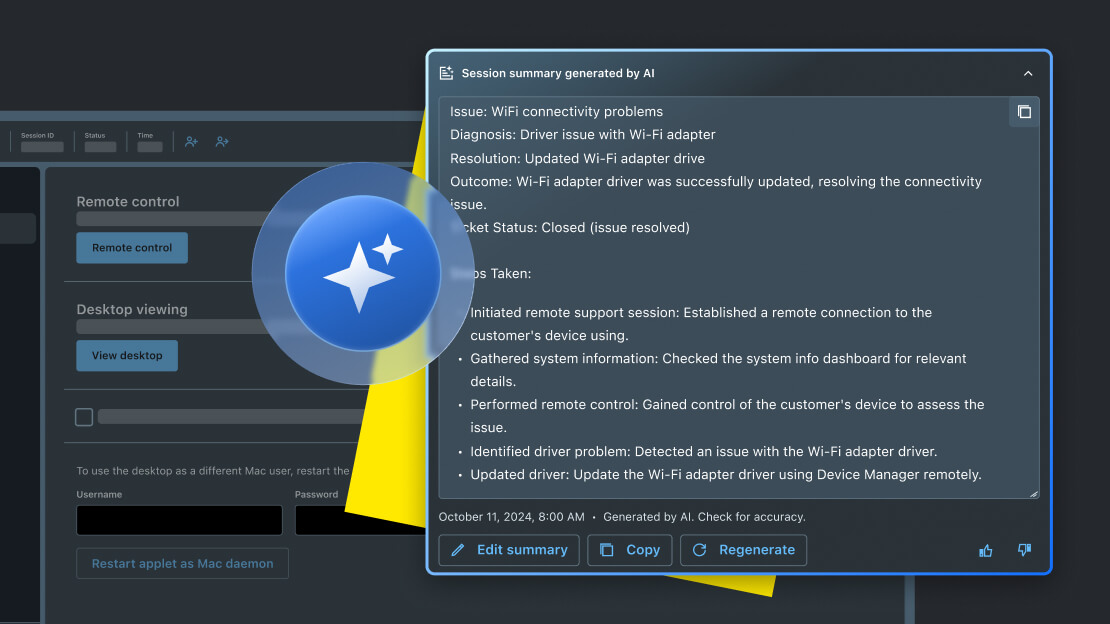
Task: Click the 'Identified driver problem' bullet line
Action: [704, 452]
